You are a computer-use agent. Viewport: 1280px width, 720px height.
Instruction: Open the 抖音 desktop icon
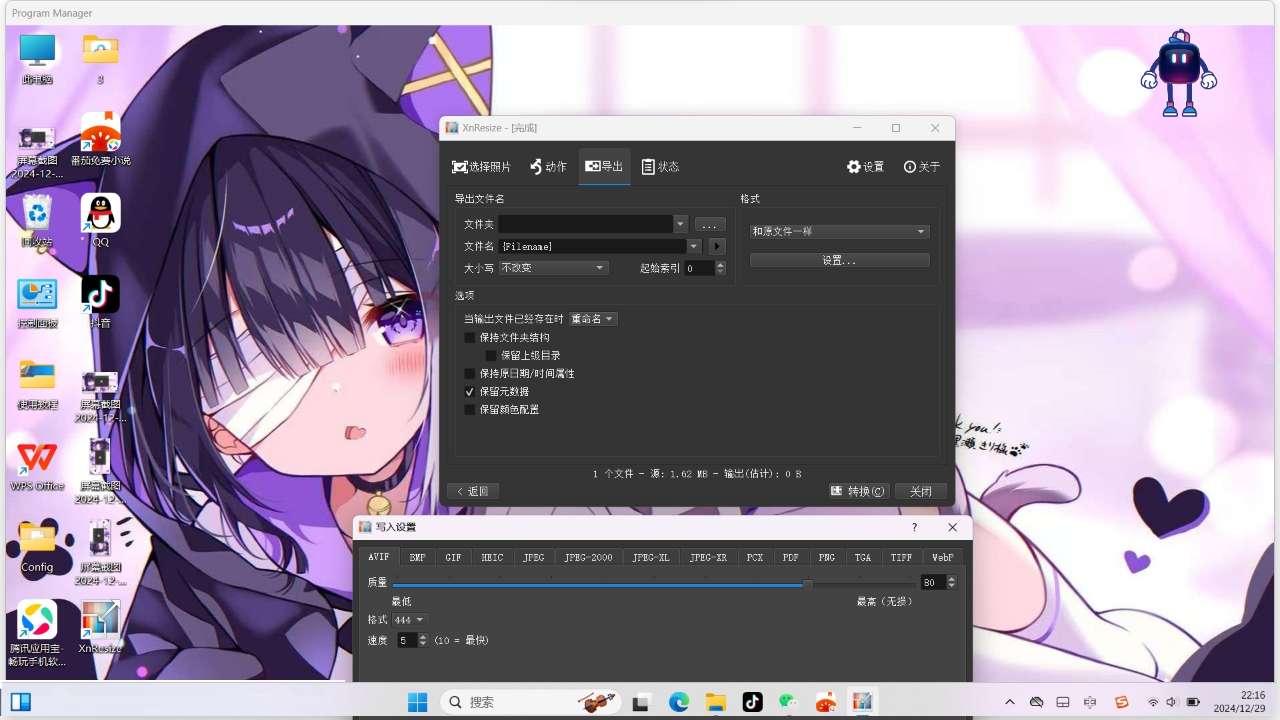coord(100,303)
